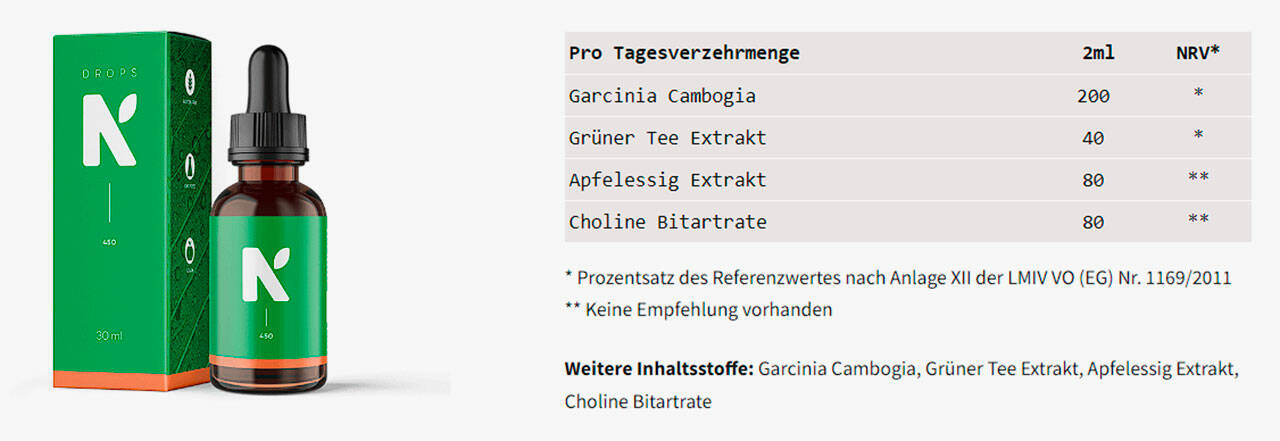Click the bottom round icon on the box side
The image size is (1280, 441).
click(189, 248)
